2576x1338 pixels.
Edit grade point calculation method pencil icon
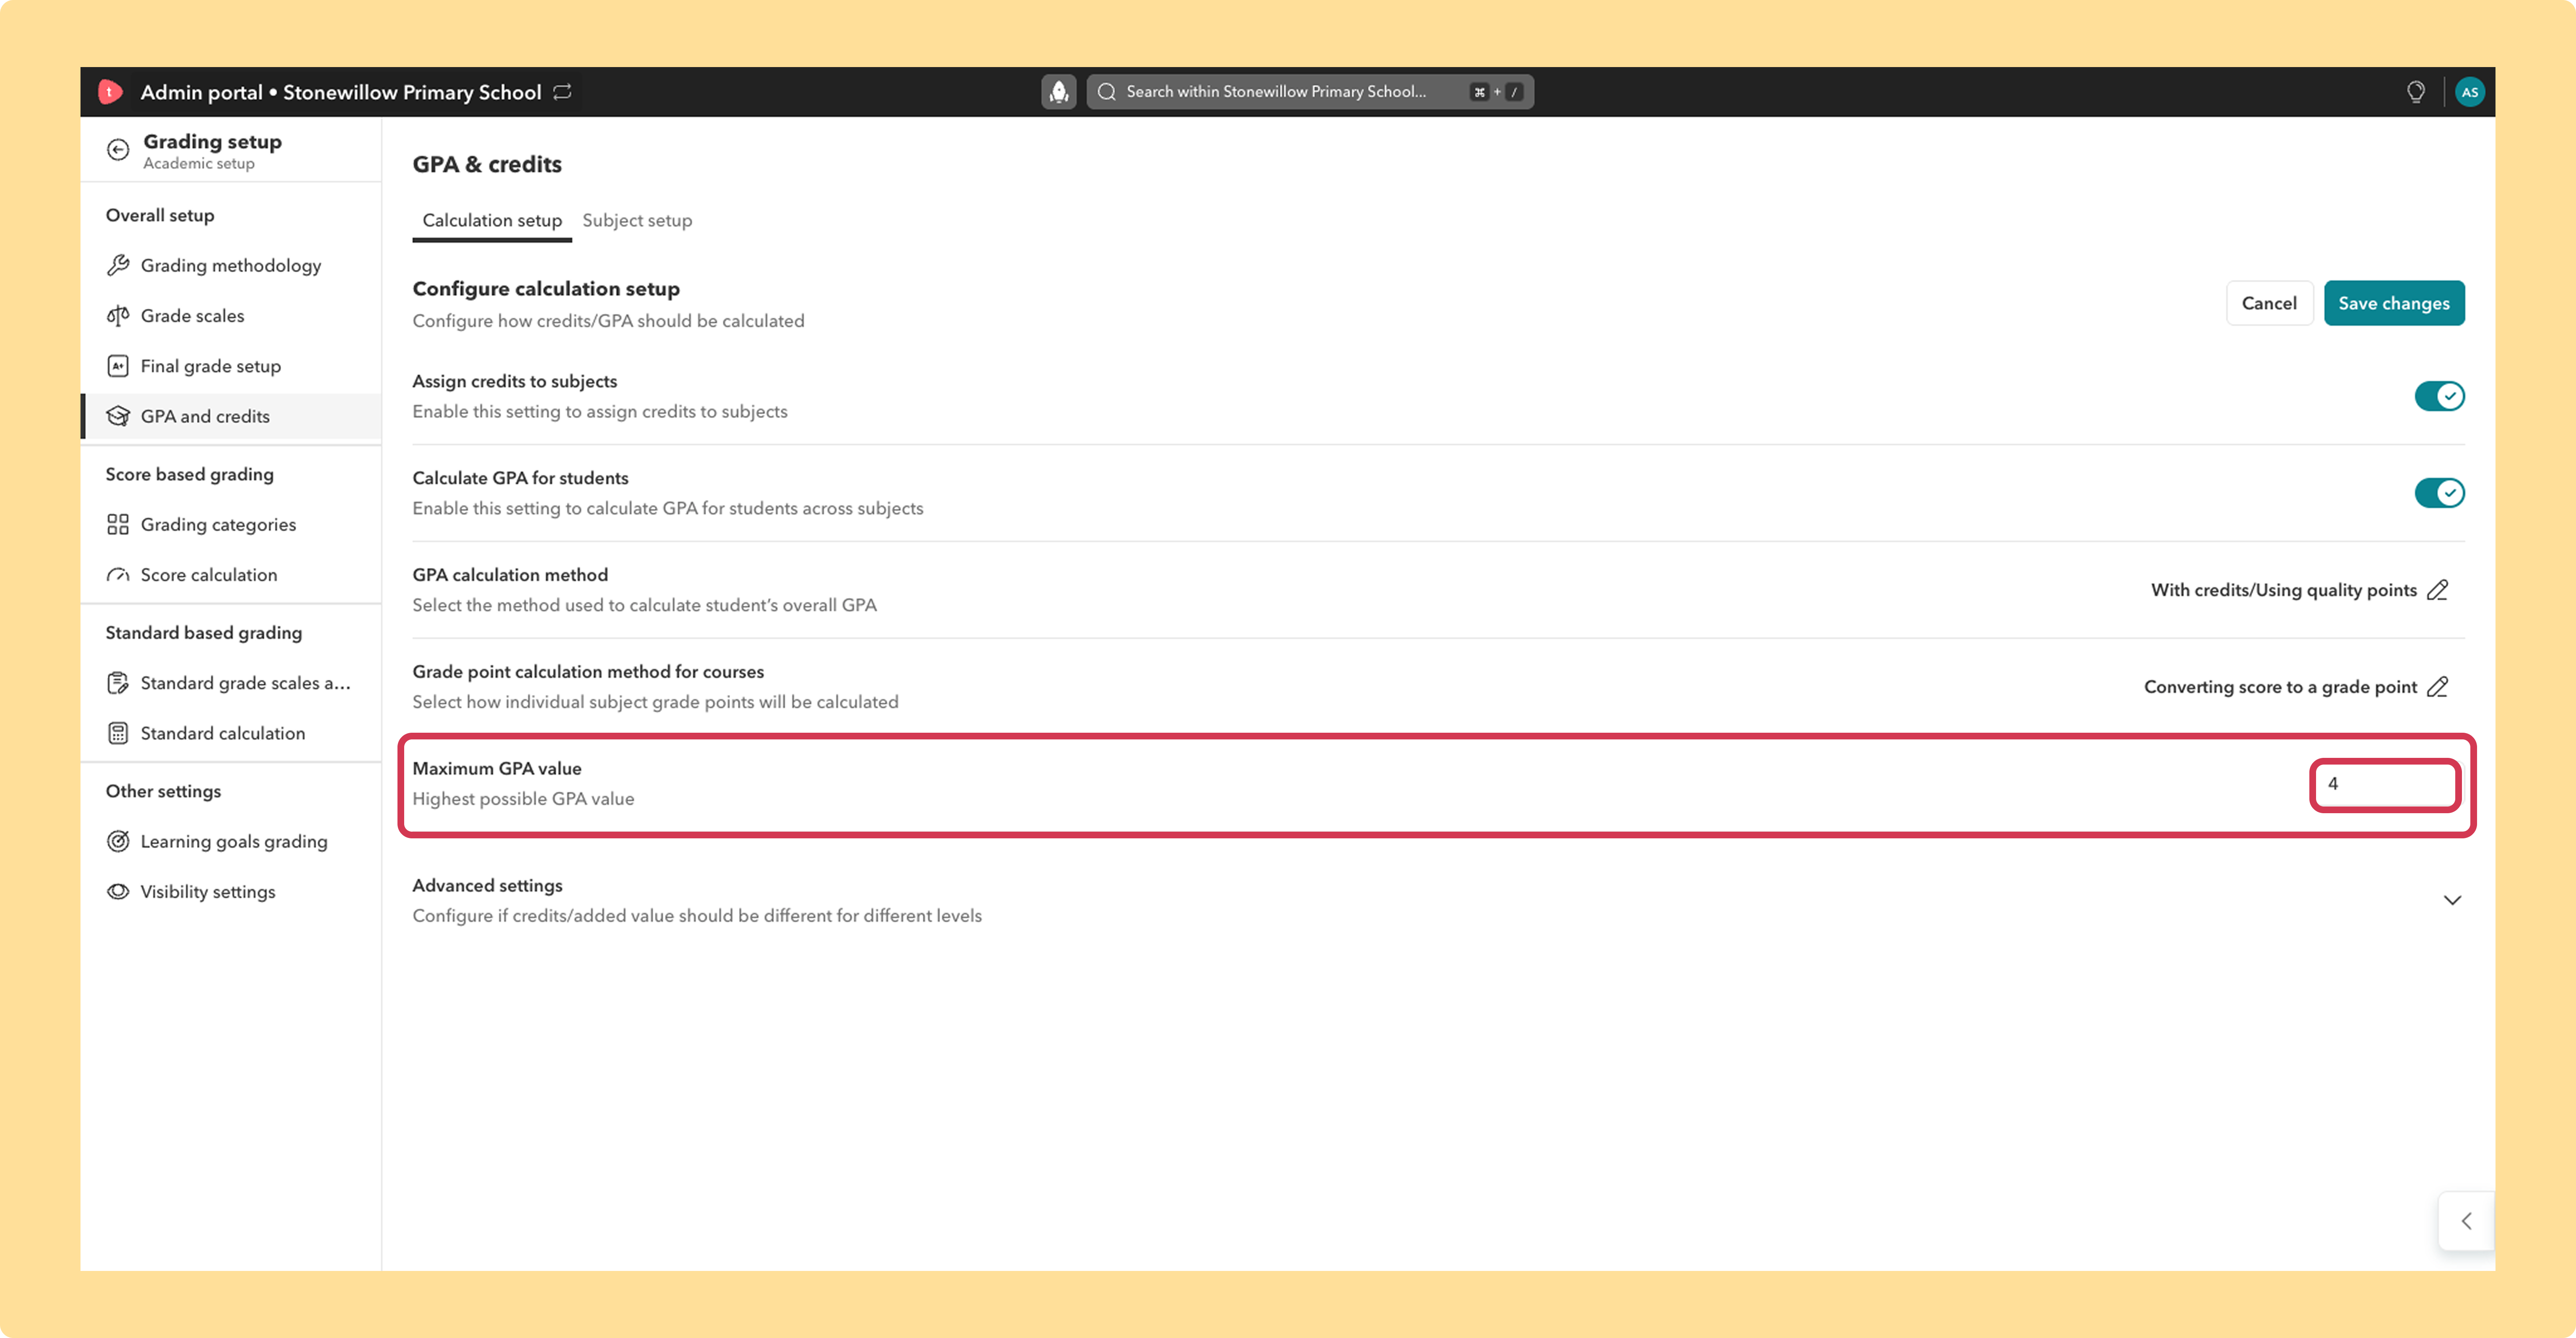click(2438, 687)
